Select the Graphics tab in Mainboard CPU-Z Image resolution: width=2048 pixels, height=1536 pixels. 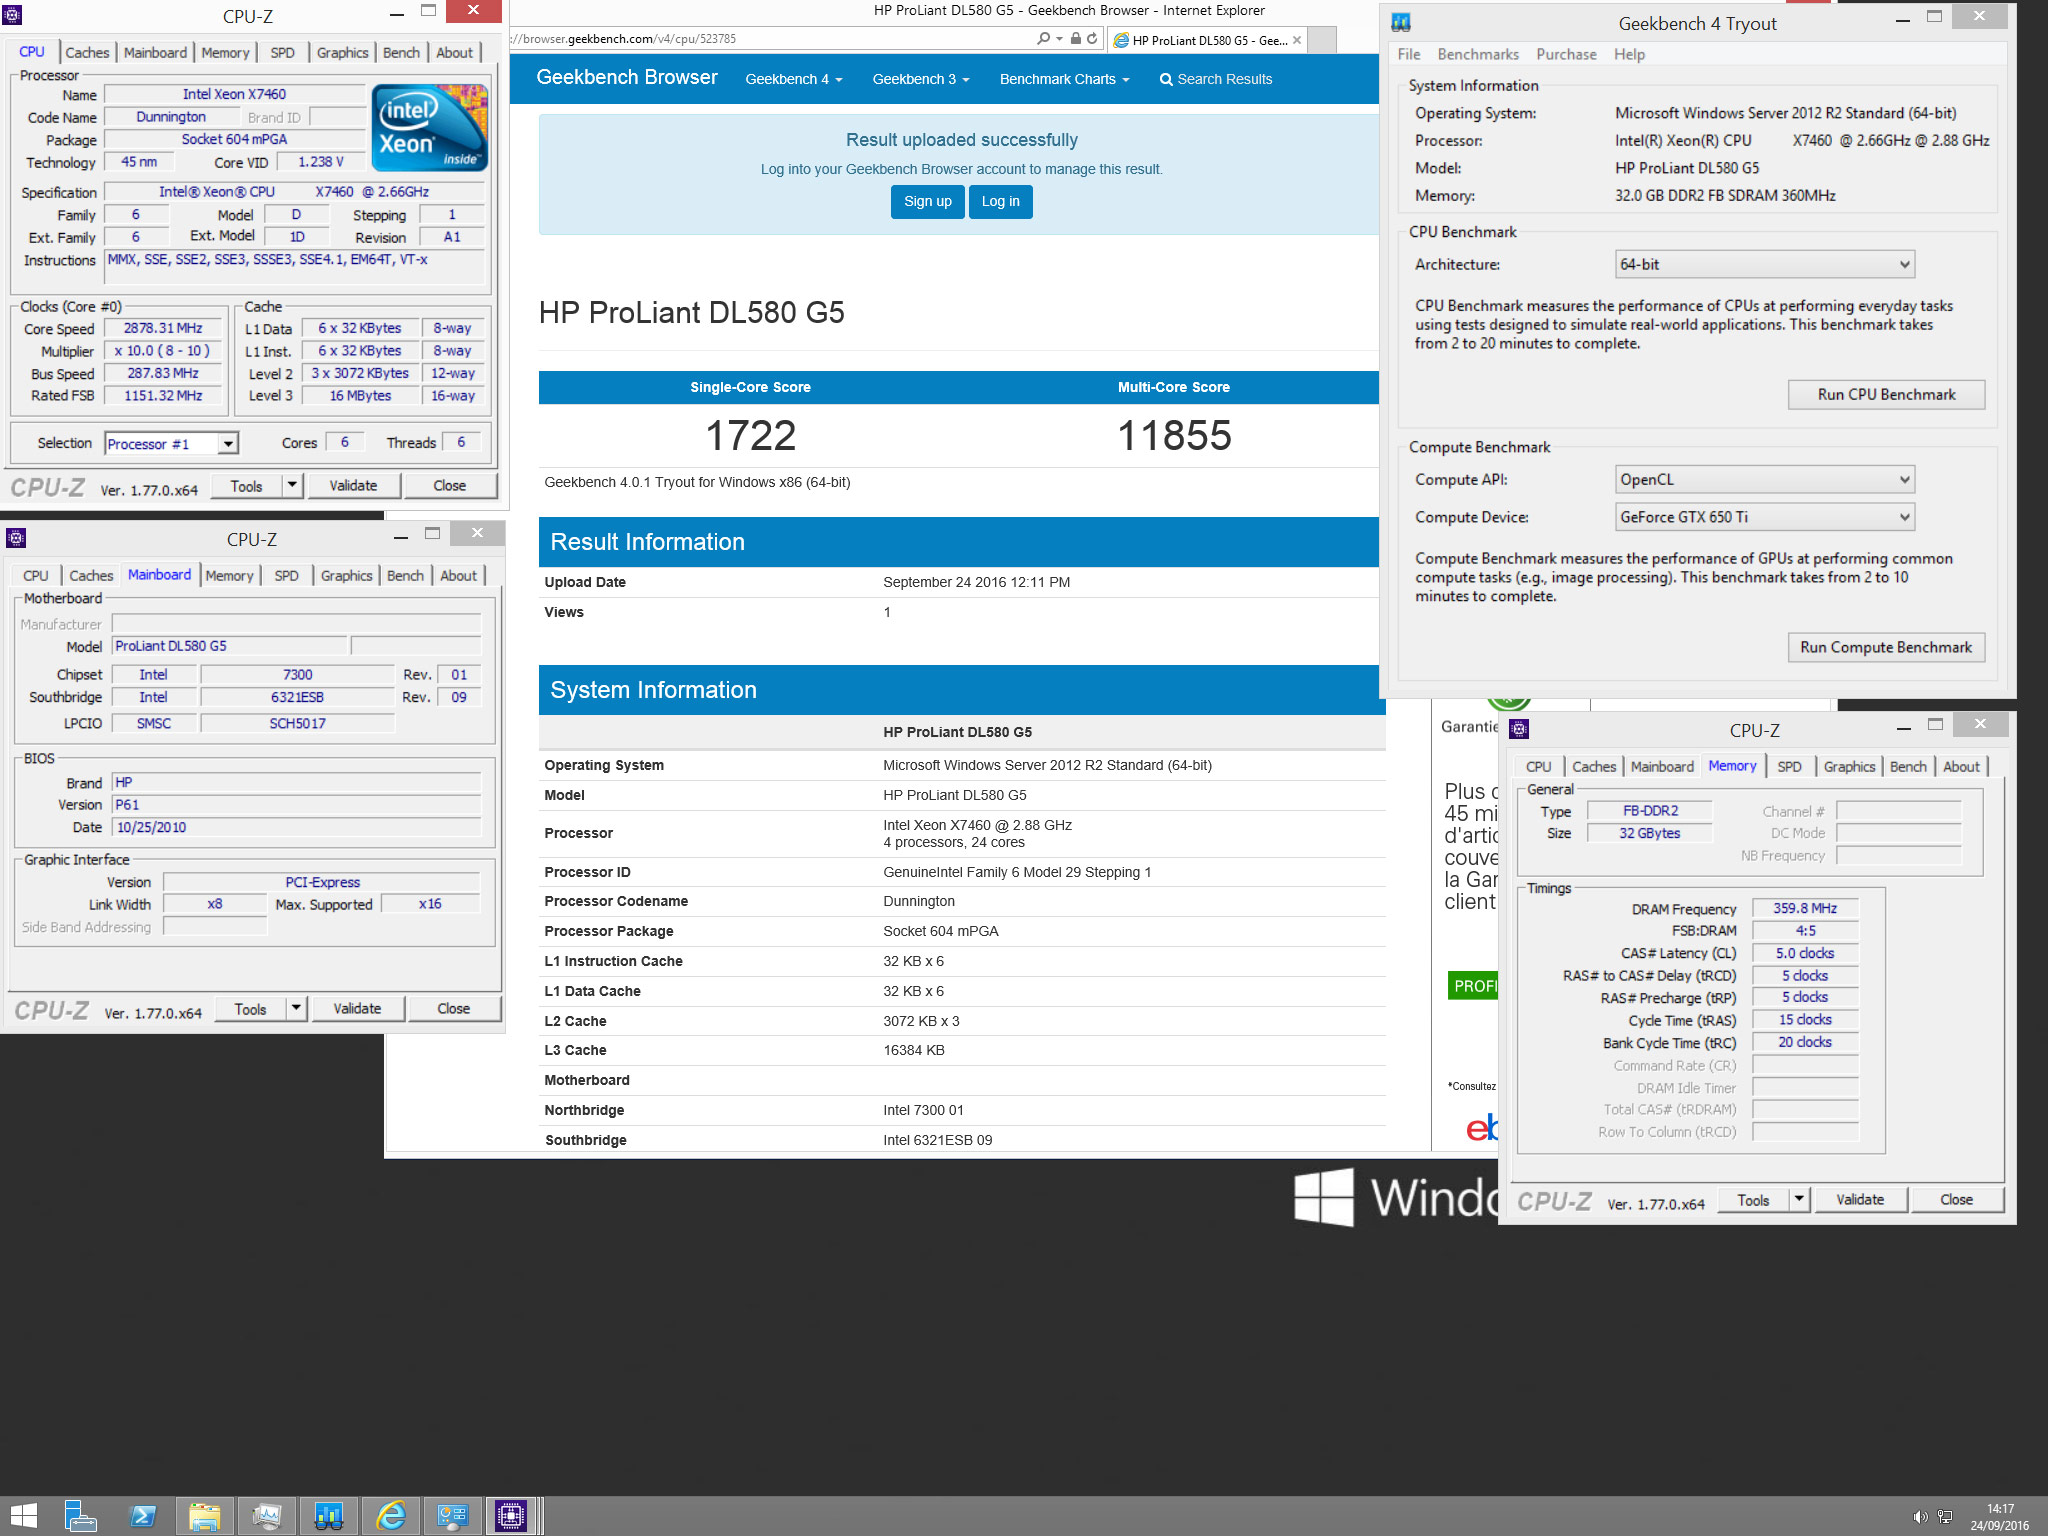point(346,576)
